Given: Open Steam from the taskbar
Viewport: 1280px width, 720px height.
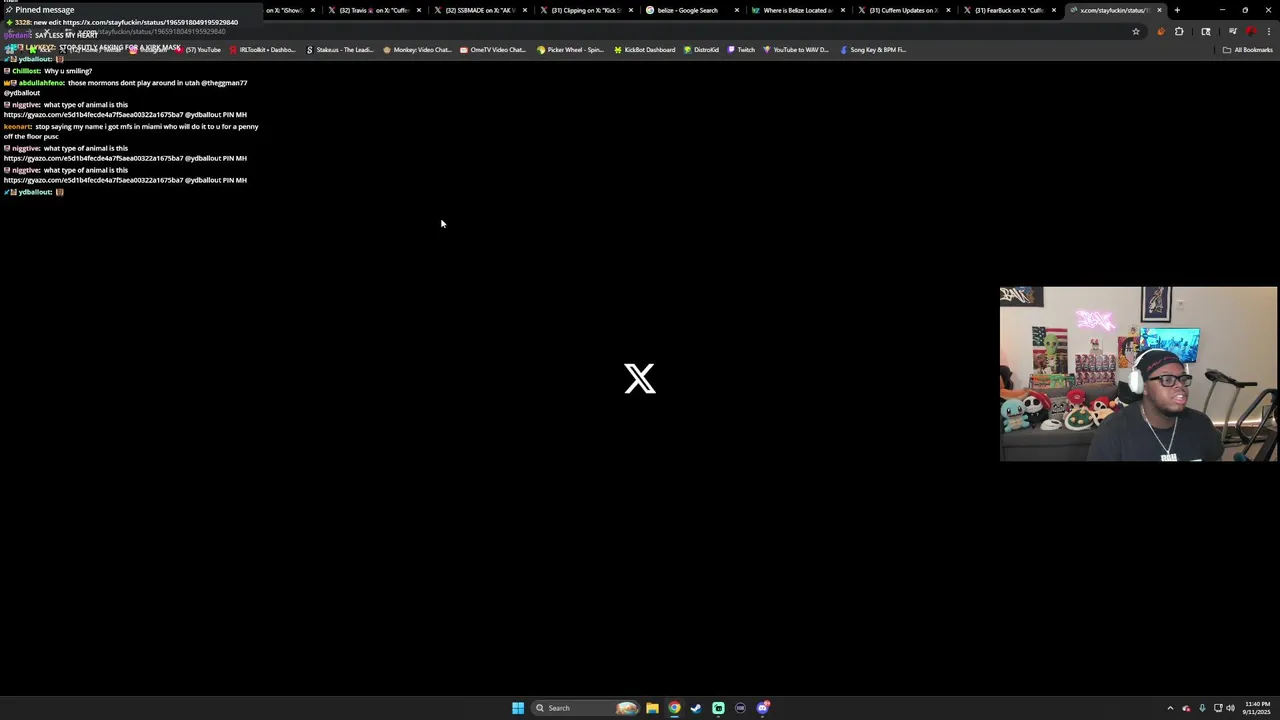Looking at the screenshot, I should [x=696, y=708].
